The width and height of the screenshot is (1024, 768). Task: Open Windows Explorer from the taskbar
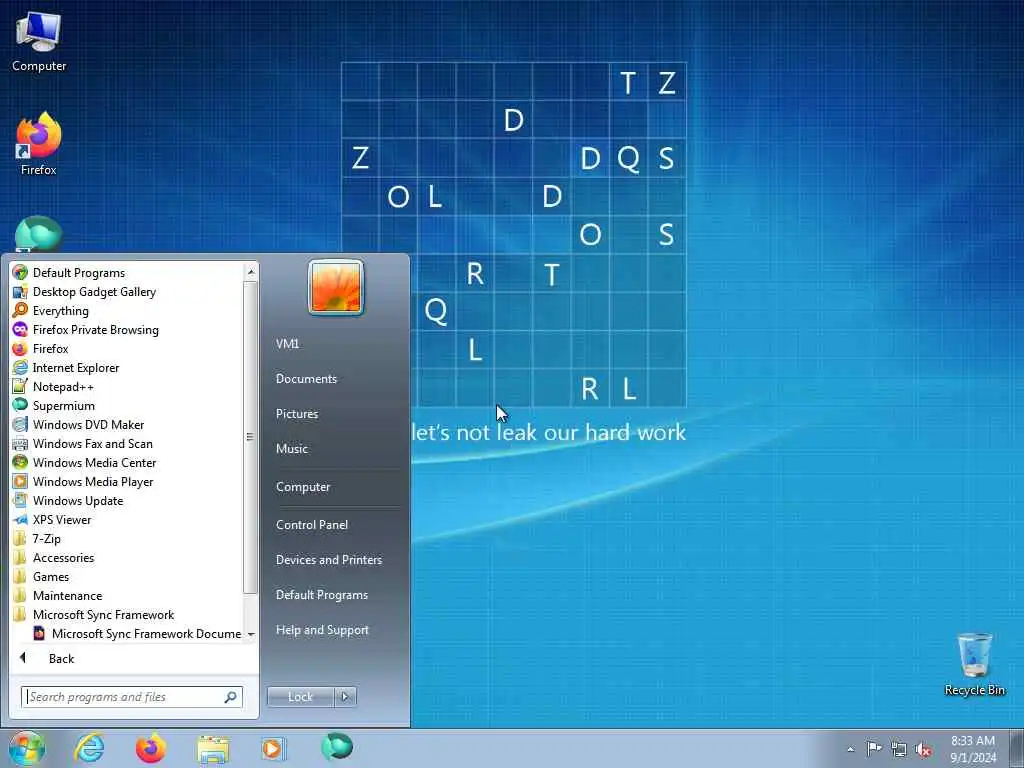tap(214, 748)
